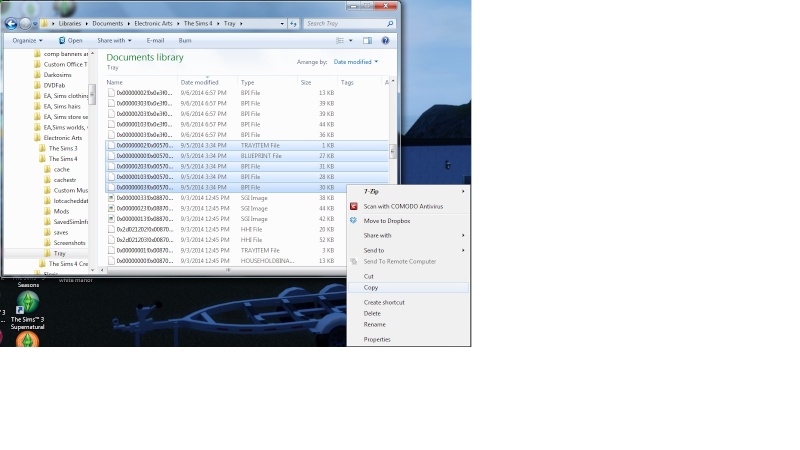The image size is (800, 450).
Task: Click the DVDFab folder icon
Action: click(x=37, y=85)
